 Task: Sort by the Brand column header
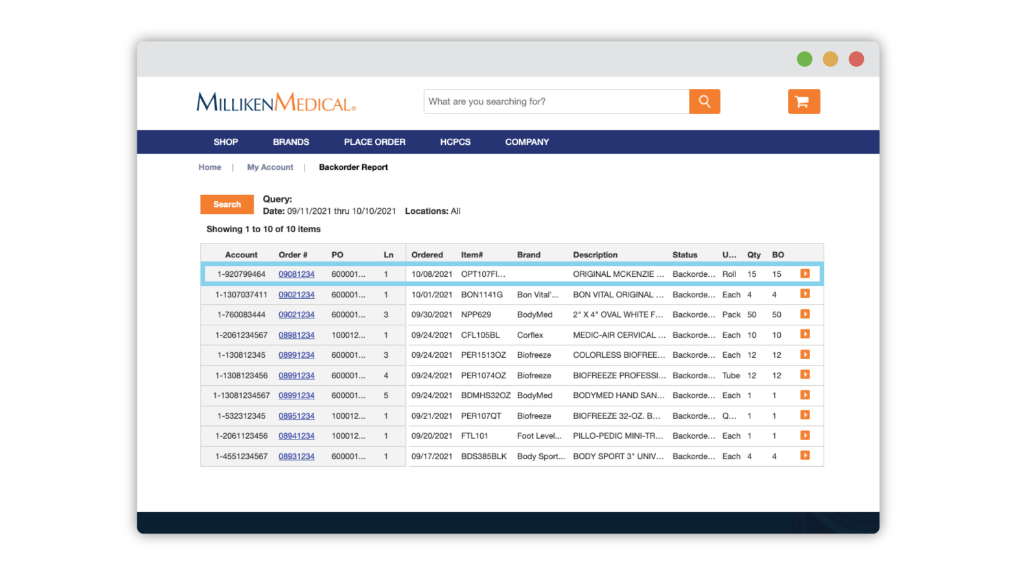pyautogui.click(x=529, y=255)
